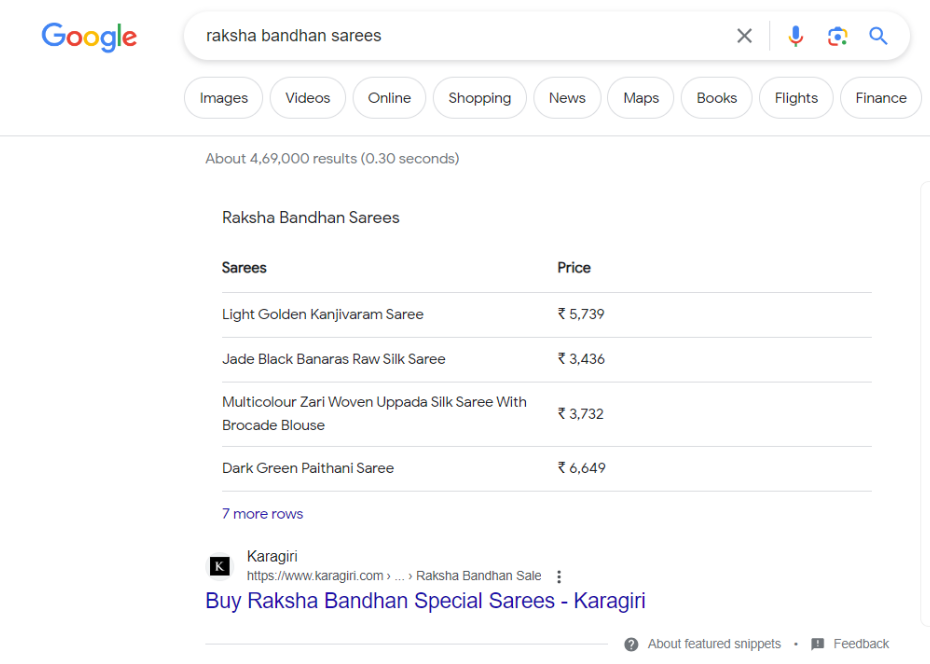Switch to the Images filter
Viewport: 930px width, 664px height.
224,98
